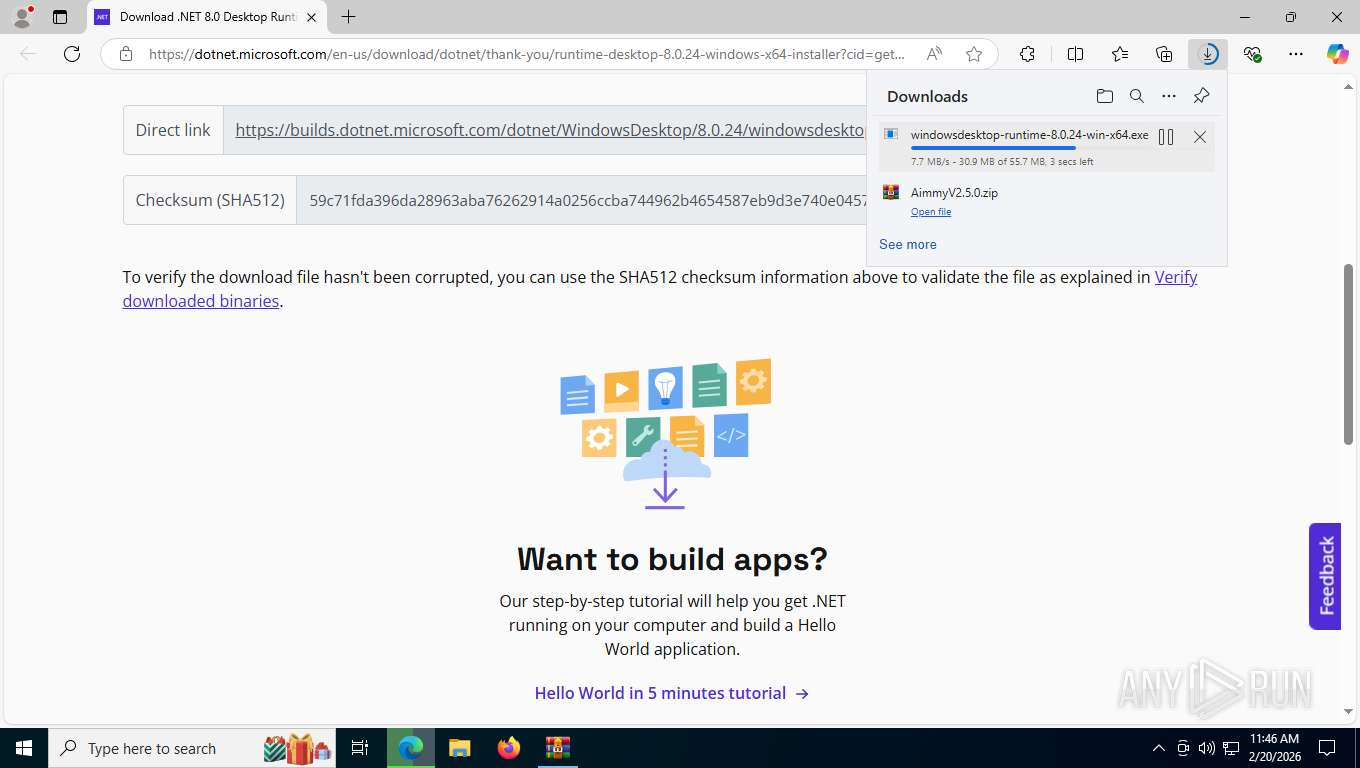This screenshot has height=768, width=1360.
Task: Select the Download .NET 8.0 Desktop tab
Action: pos(207,17)
